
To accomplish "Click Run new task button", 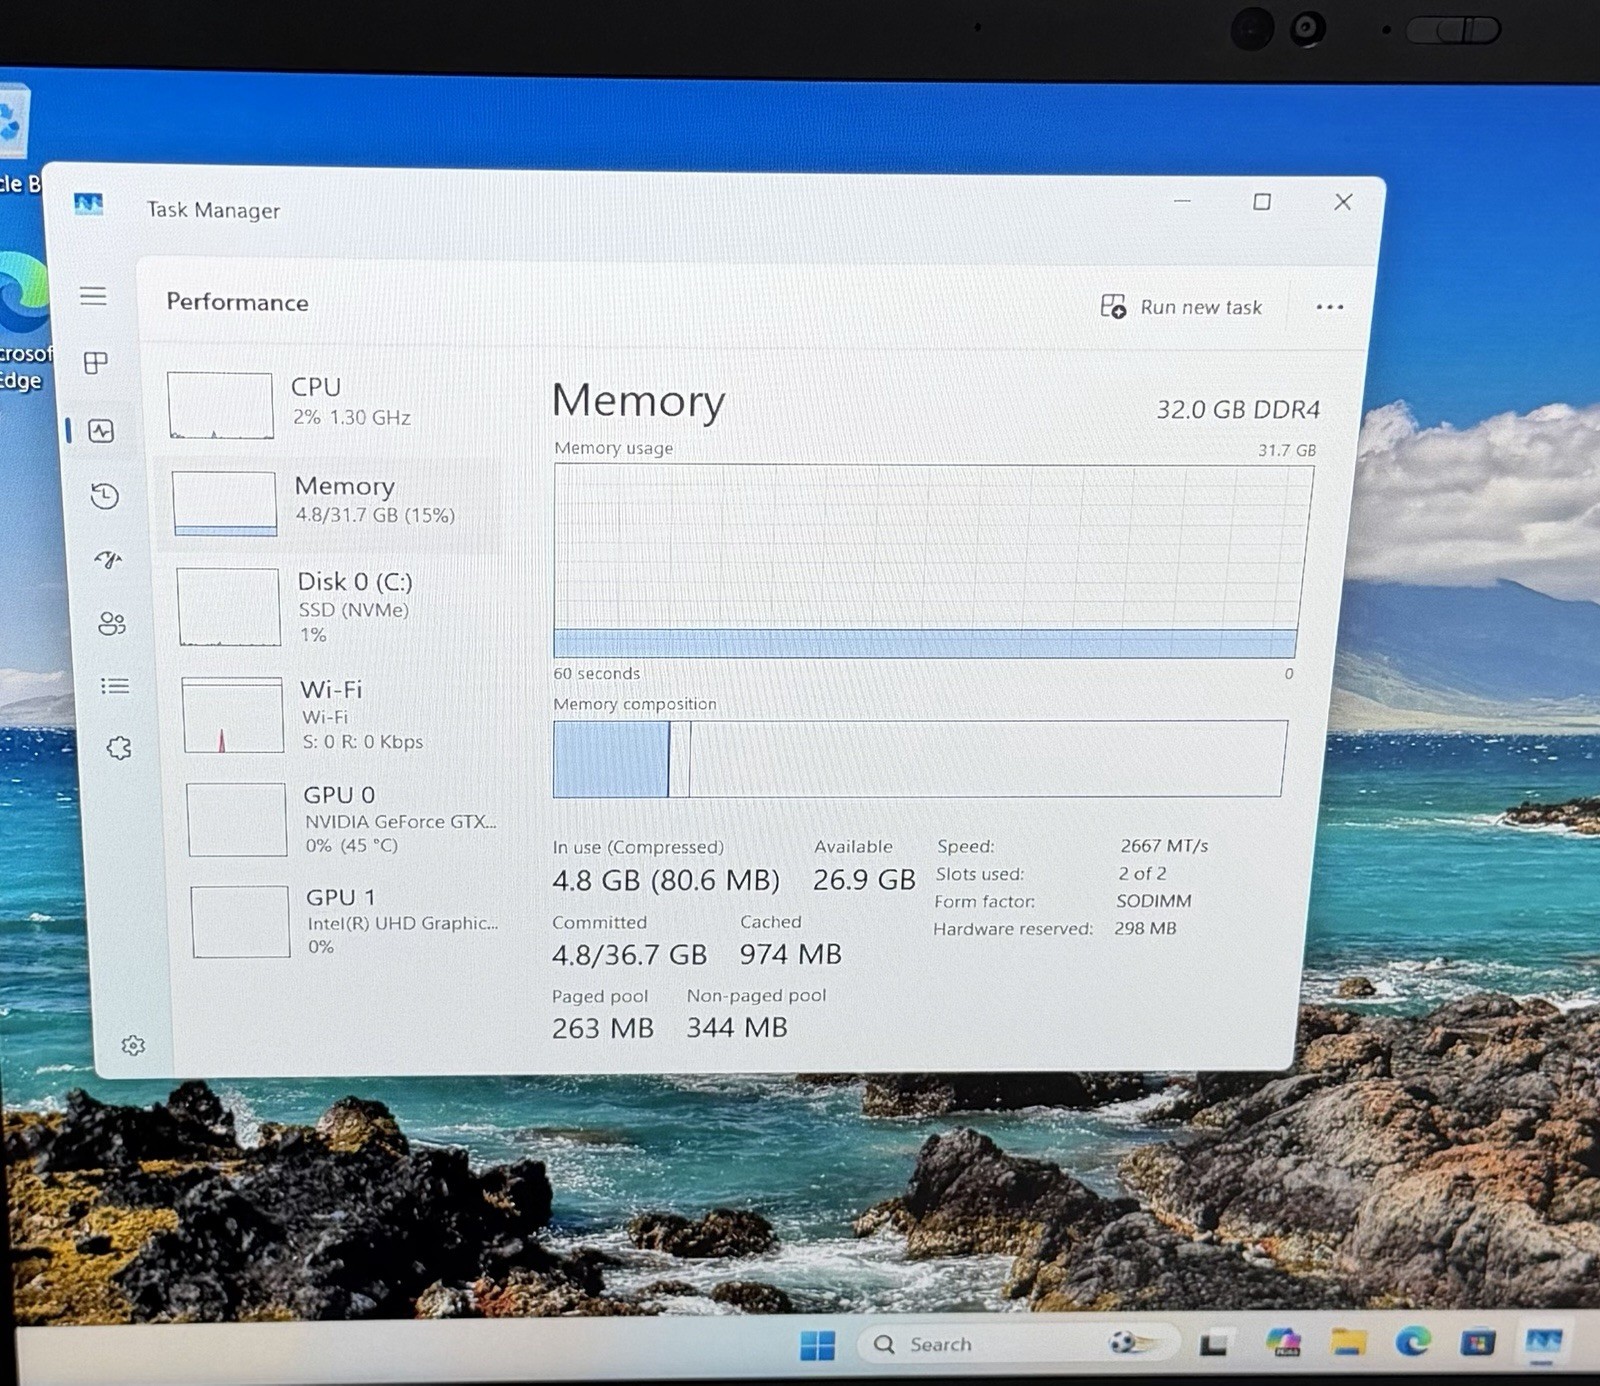I will (x=1181, y=307).
